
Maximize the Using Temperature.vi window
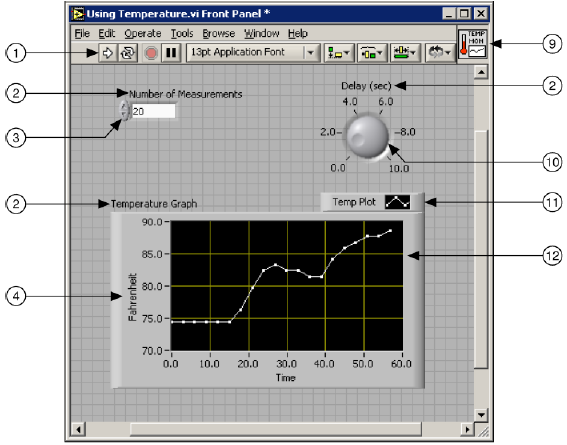[464, 14]
